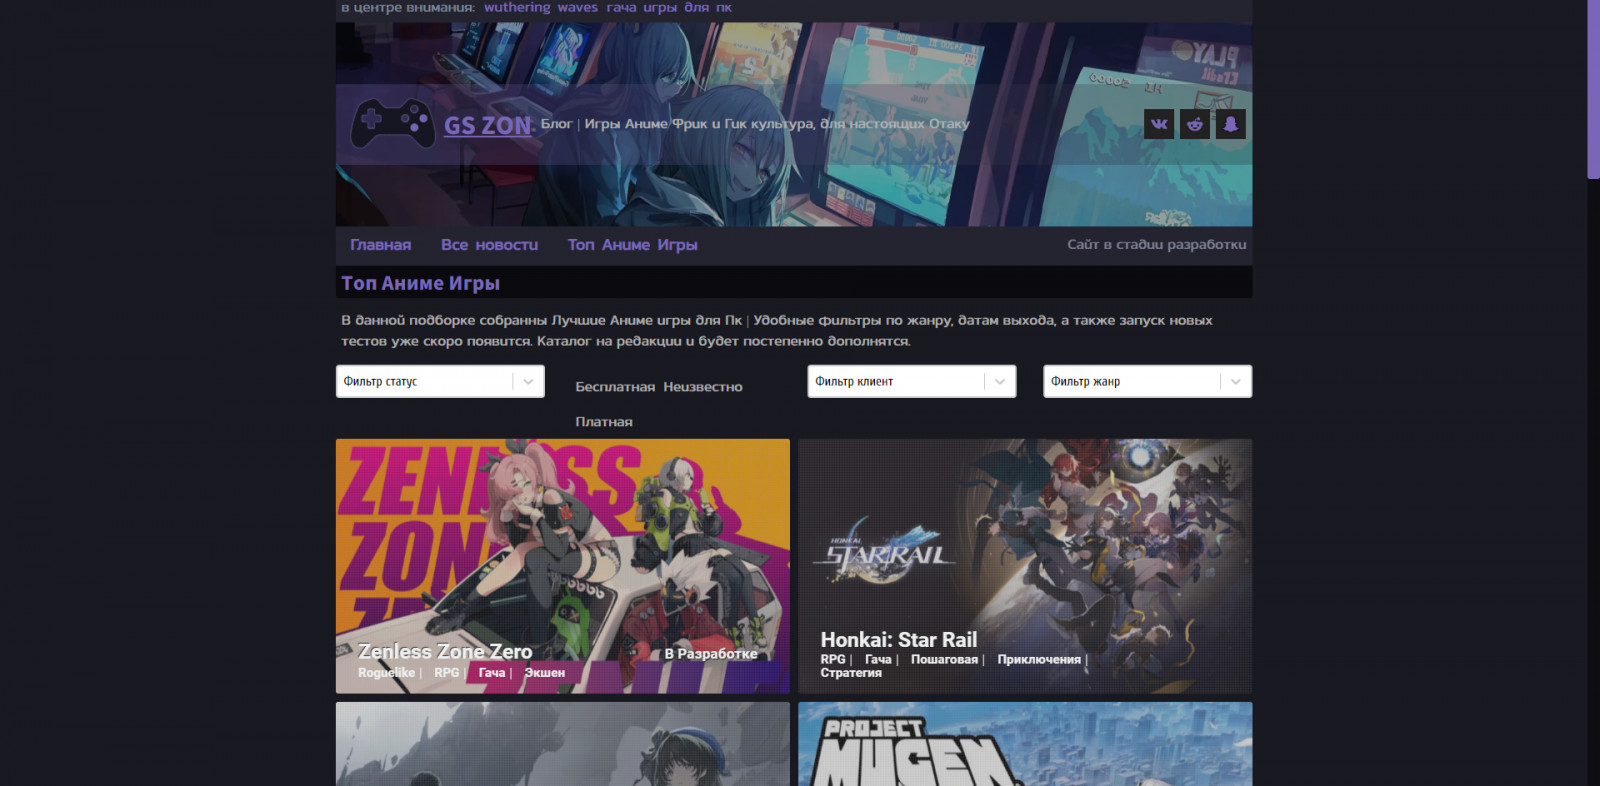Toggle the Платная filter option
The image size is (1600, 786).
[x=604, y=422]
